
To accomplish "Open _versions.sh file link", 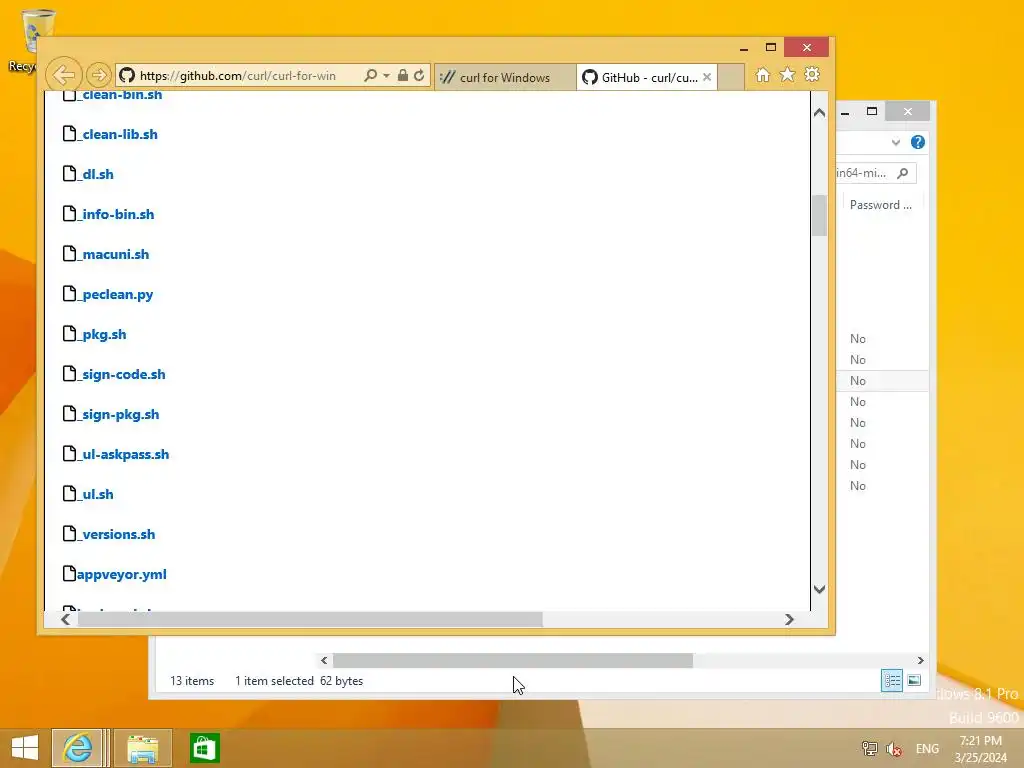I will [x=118, y=534].
